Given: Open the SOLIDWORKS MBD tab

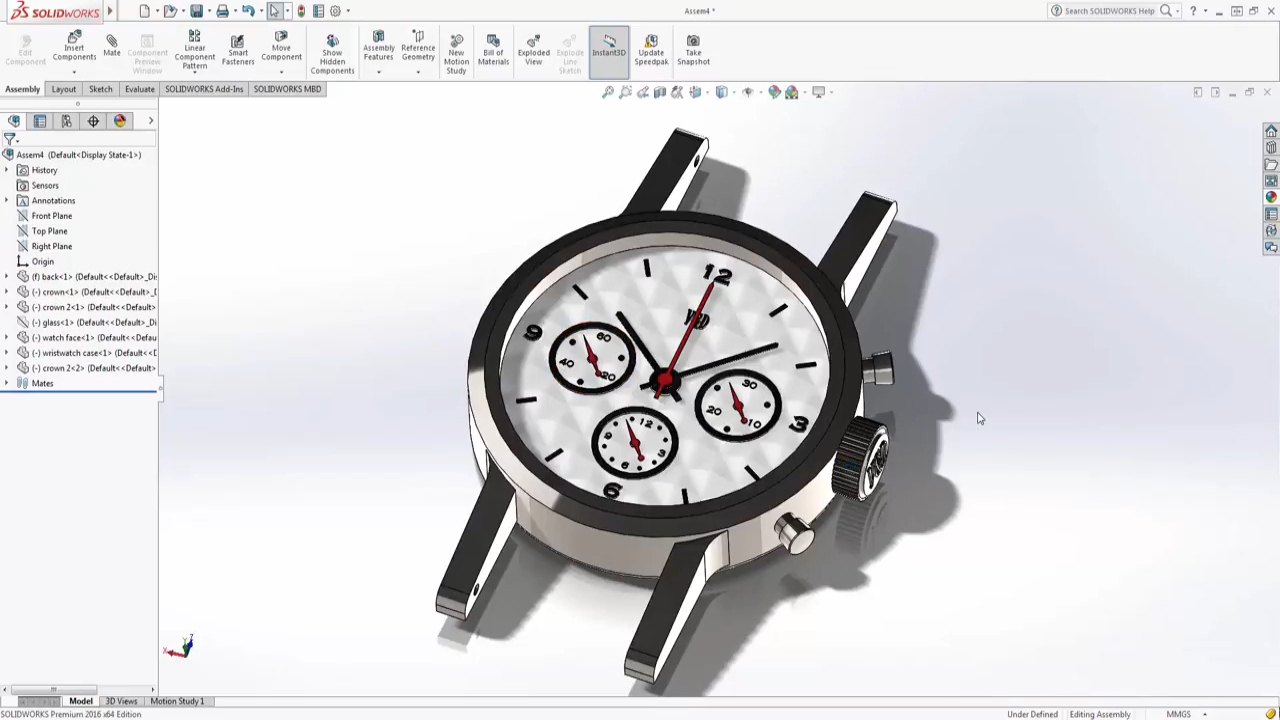Looking at the screenshot, I should (287, 89).
